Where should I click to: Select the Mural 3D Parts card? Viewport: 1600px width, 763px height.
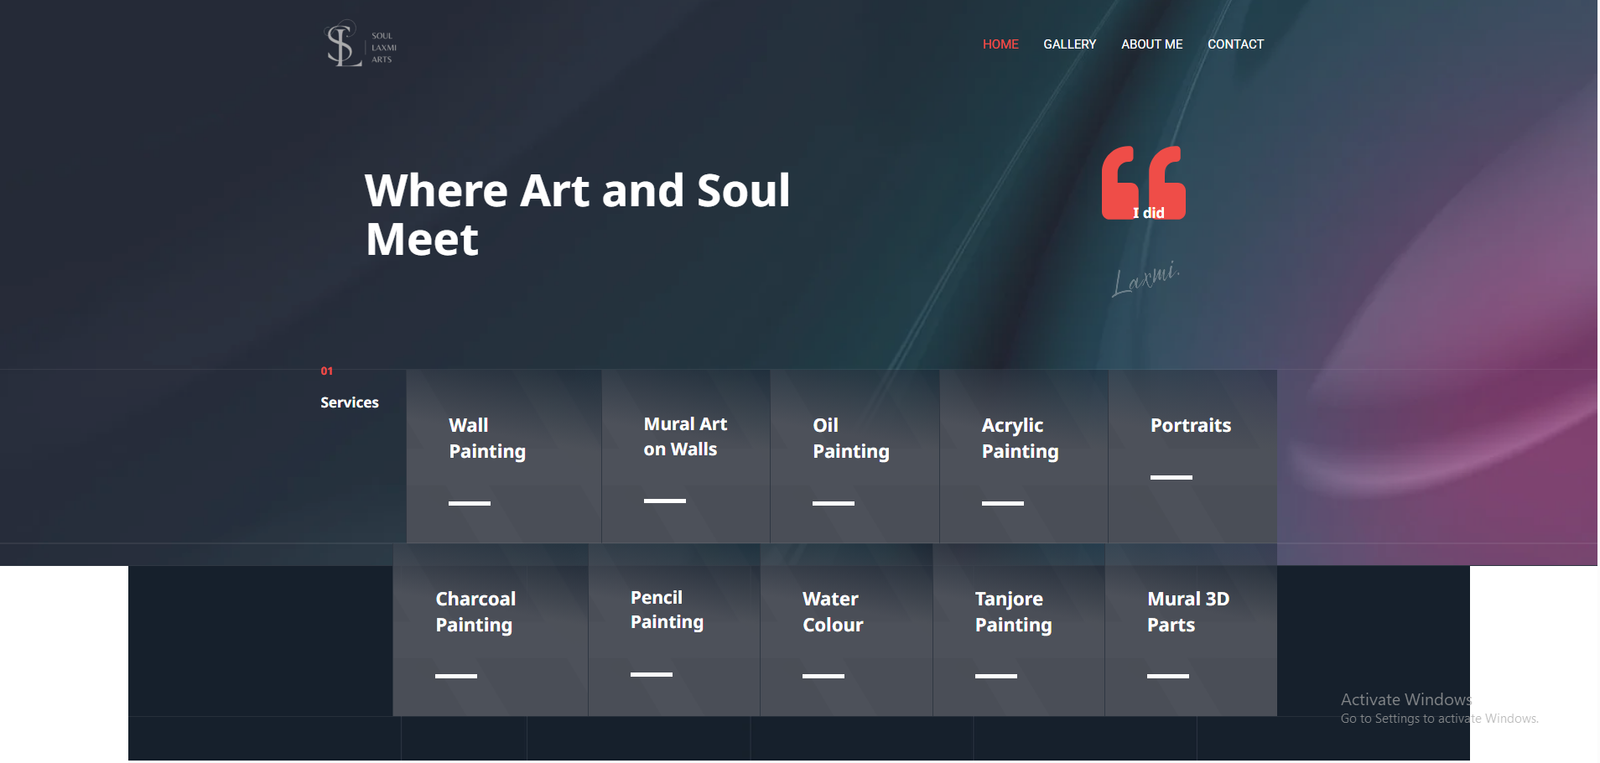pos(1191,630)
